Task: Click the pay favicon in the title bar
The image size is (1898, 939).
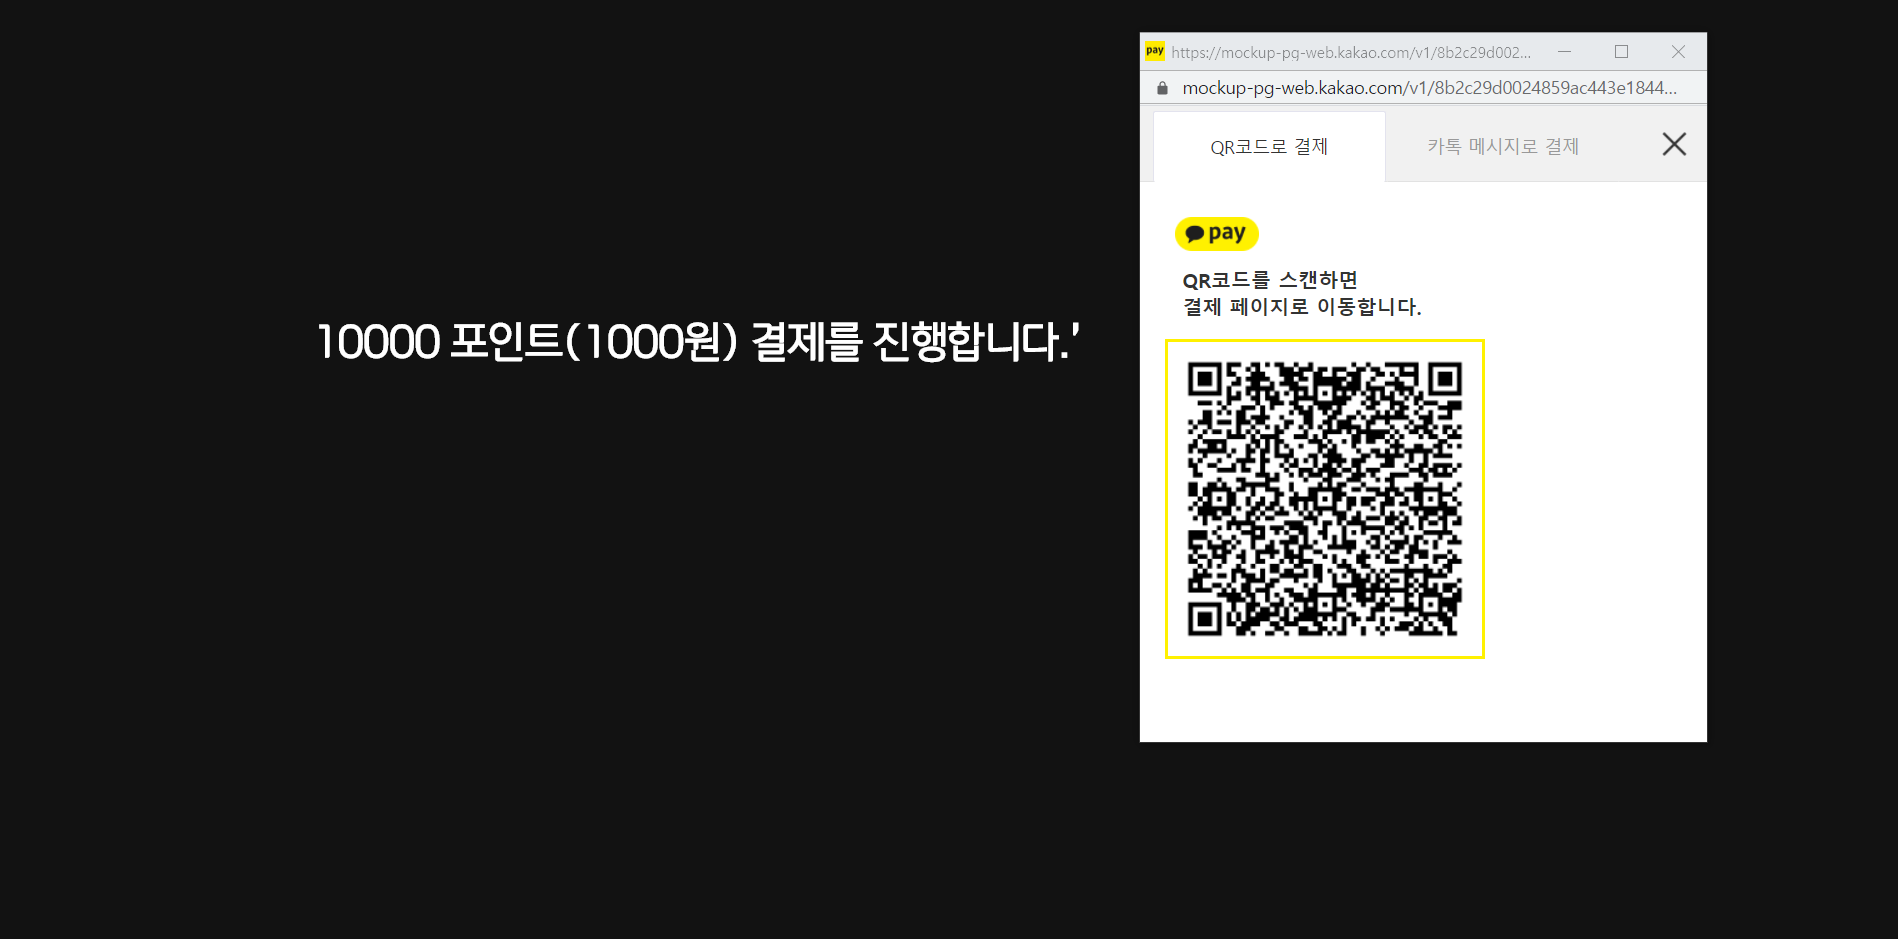Action: tap(1155, 51)
